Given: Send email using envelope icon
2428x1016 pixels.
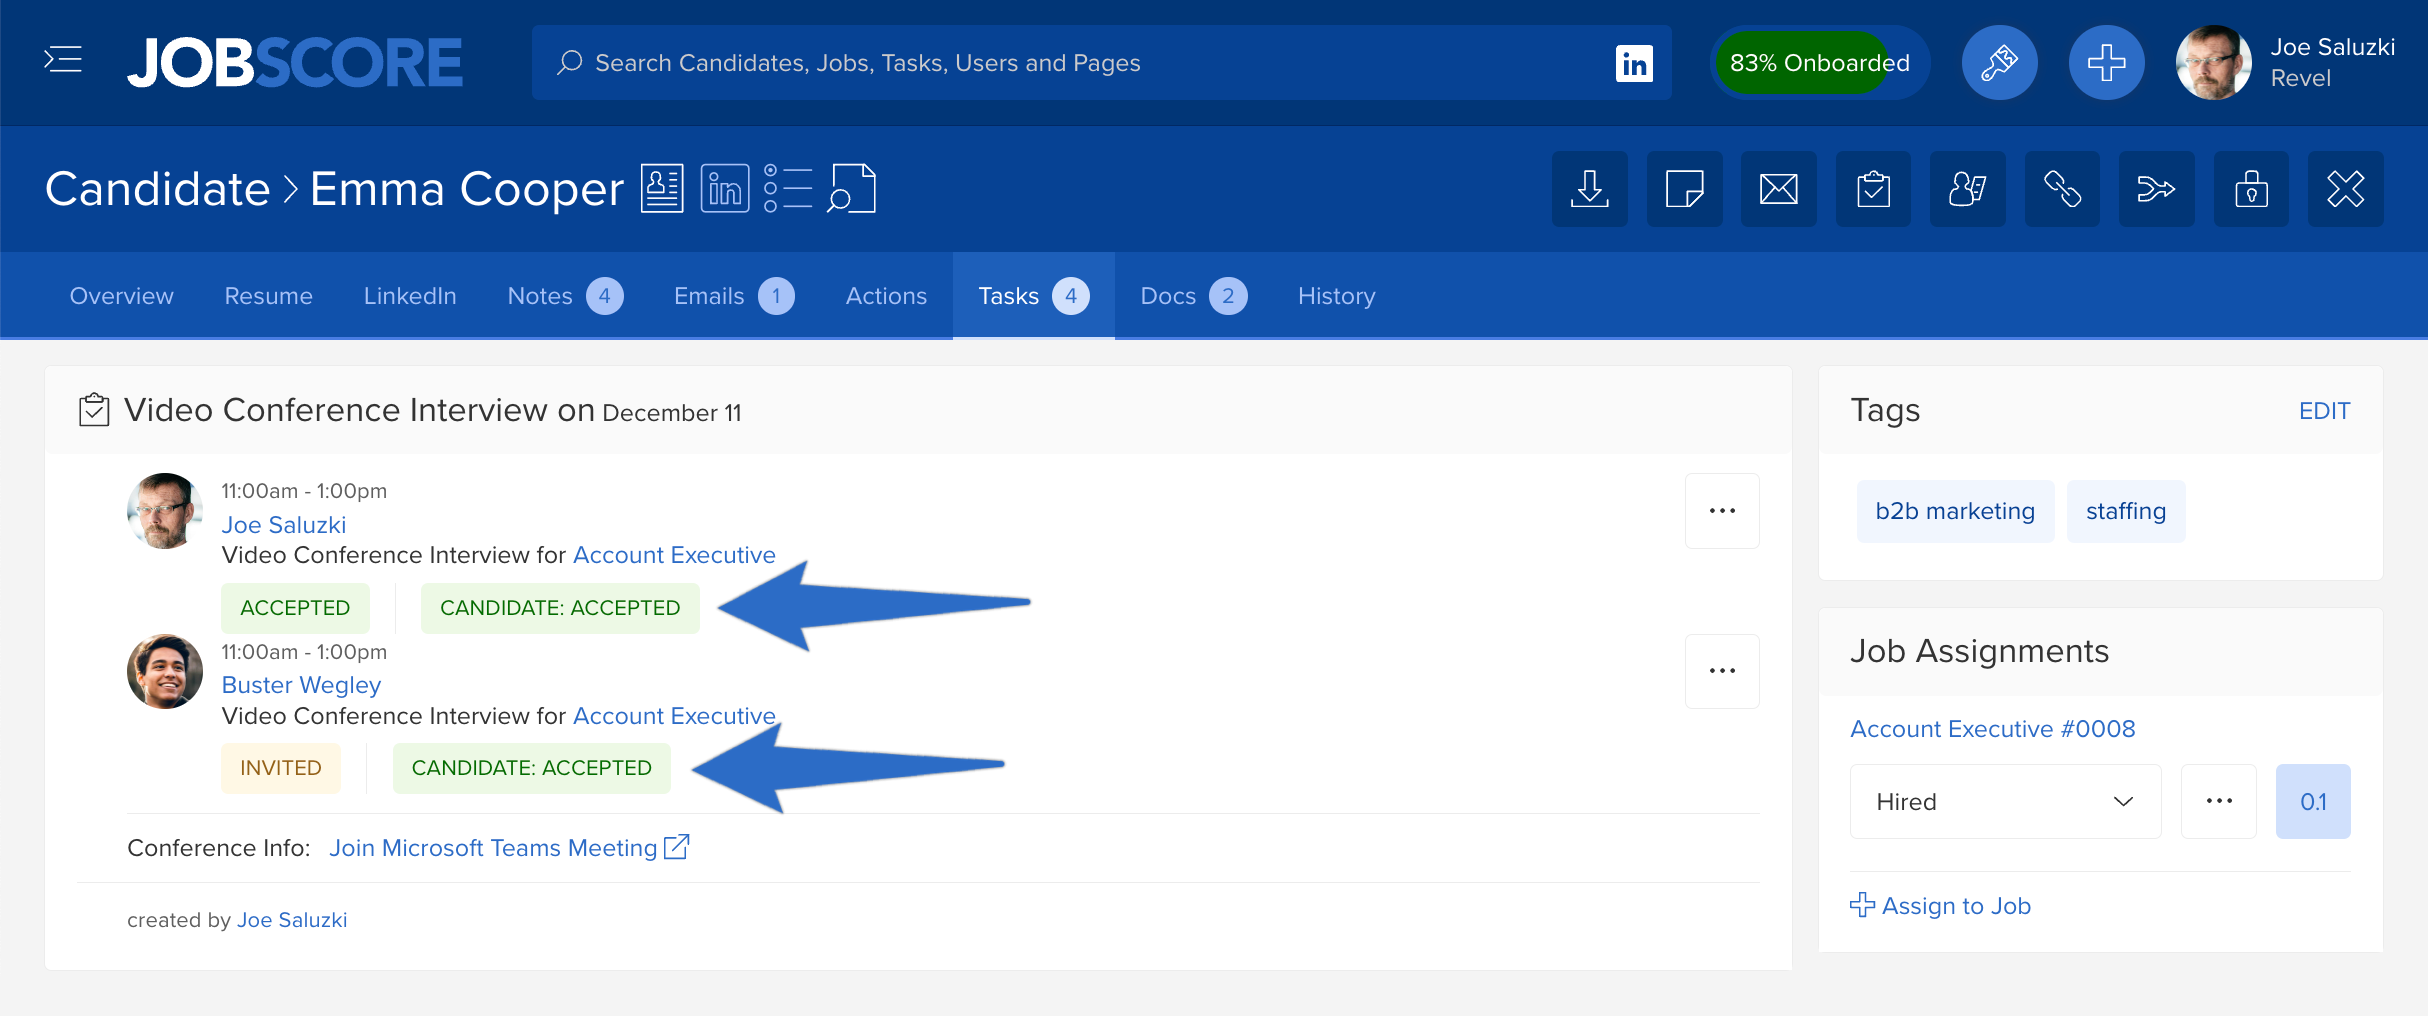Looking at the screenshot, I should pos(1779,189).
